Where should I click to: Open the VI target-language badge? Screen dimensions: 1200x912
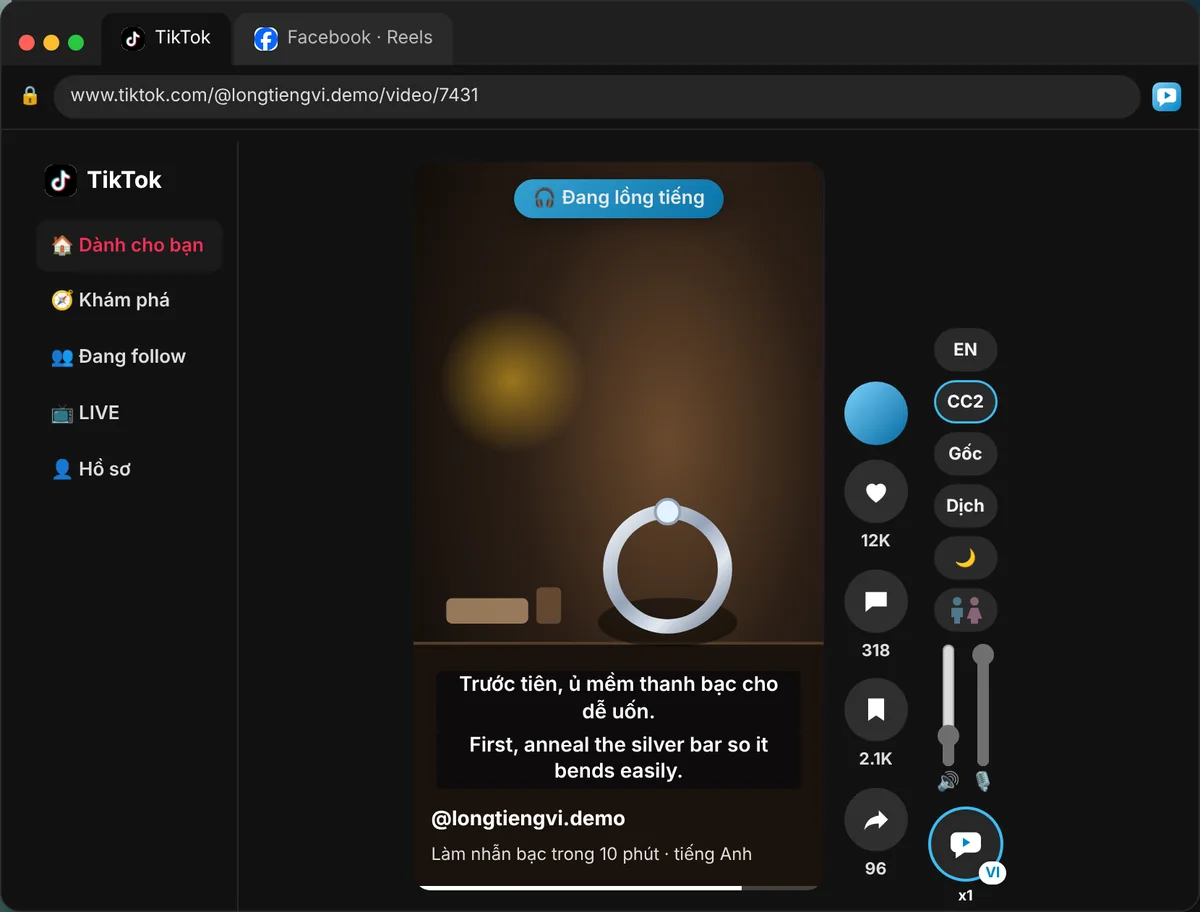(992, 872)
